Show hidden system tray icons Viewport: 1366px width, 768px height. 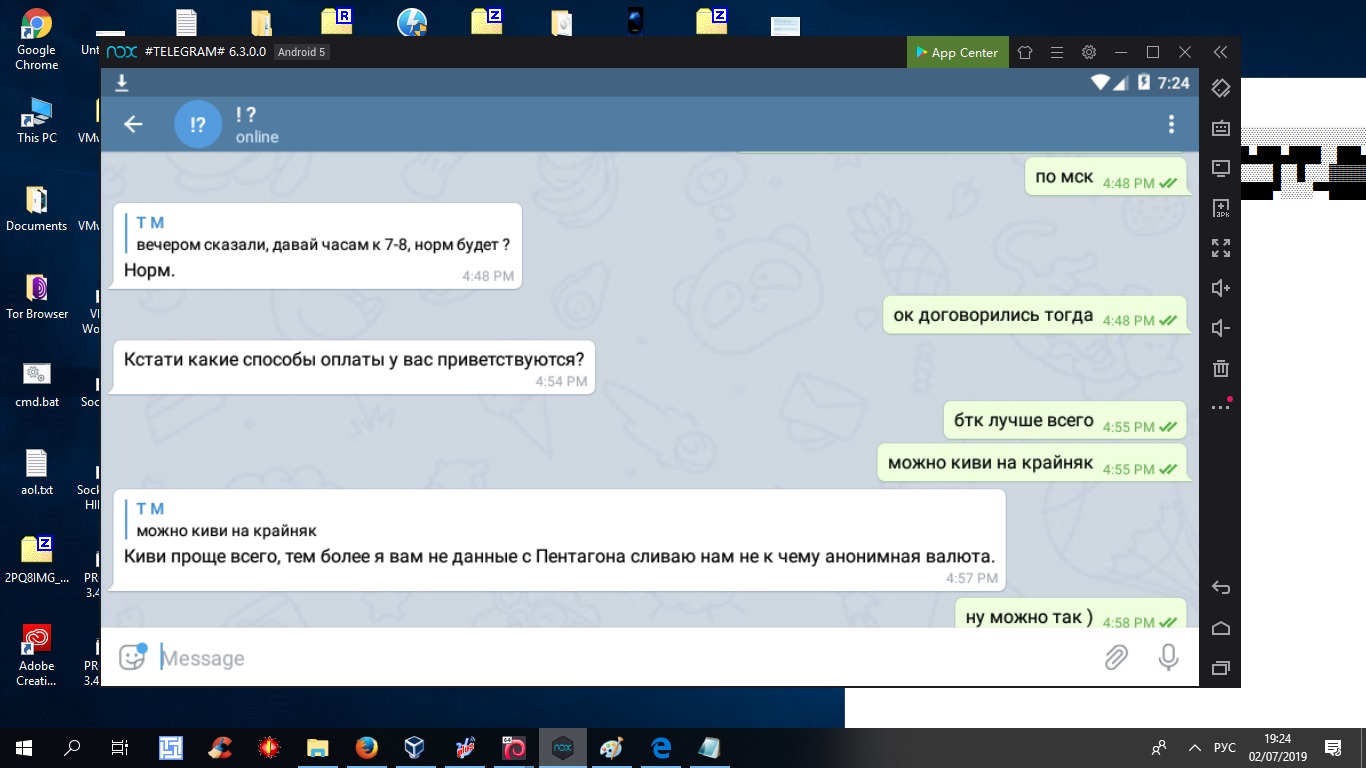pos(1194,747)
